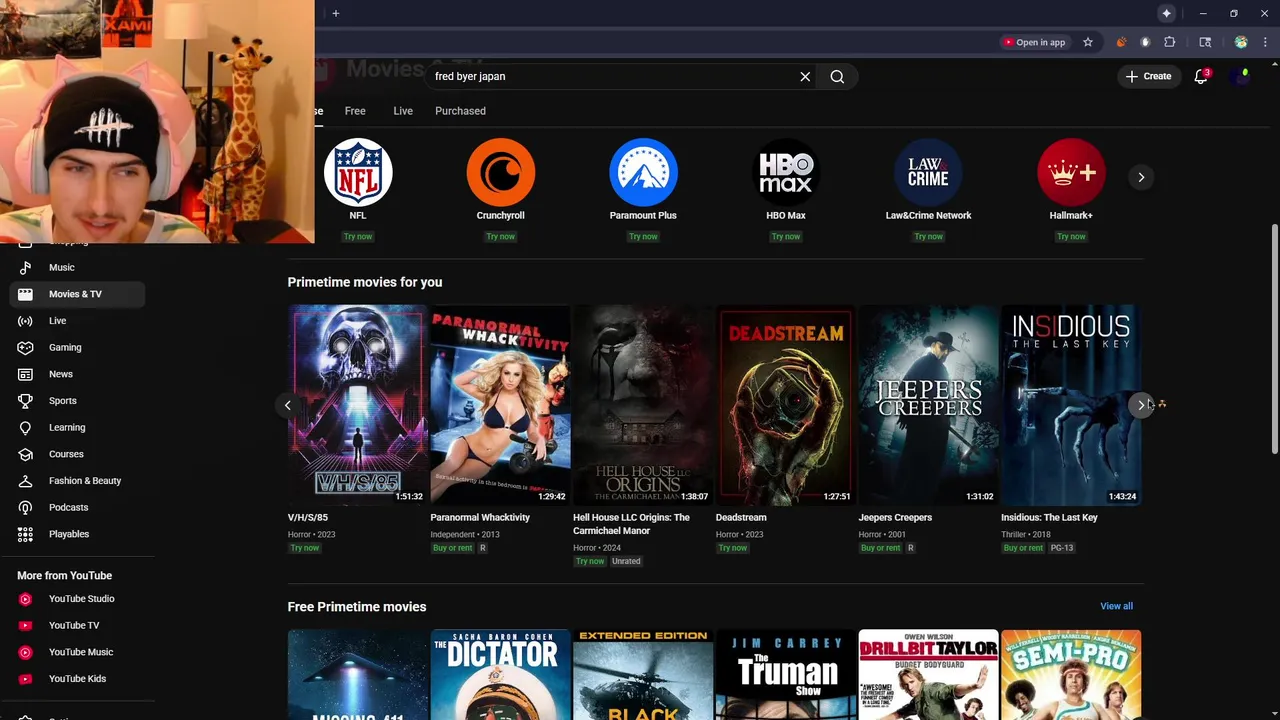Image resolution: width=1280 pixels, height=720 pixels.
Task: Click the YouTube Studio icon
Action: pyautogui.click(x=25, y=599)
